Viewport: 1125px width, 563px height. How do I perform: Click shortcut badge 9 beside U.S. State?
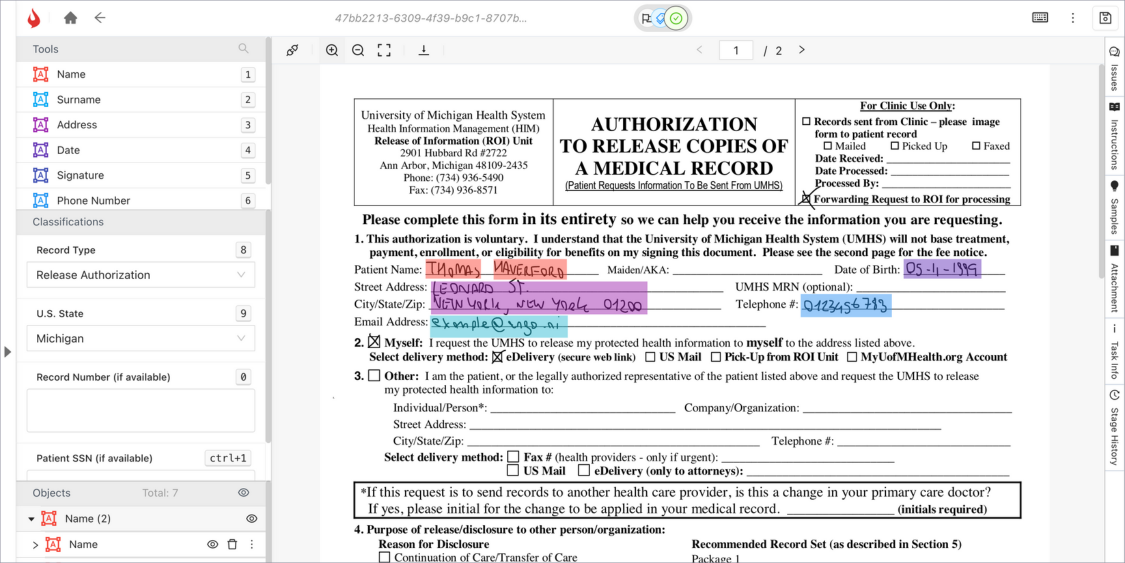(x=243, y=313)
